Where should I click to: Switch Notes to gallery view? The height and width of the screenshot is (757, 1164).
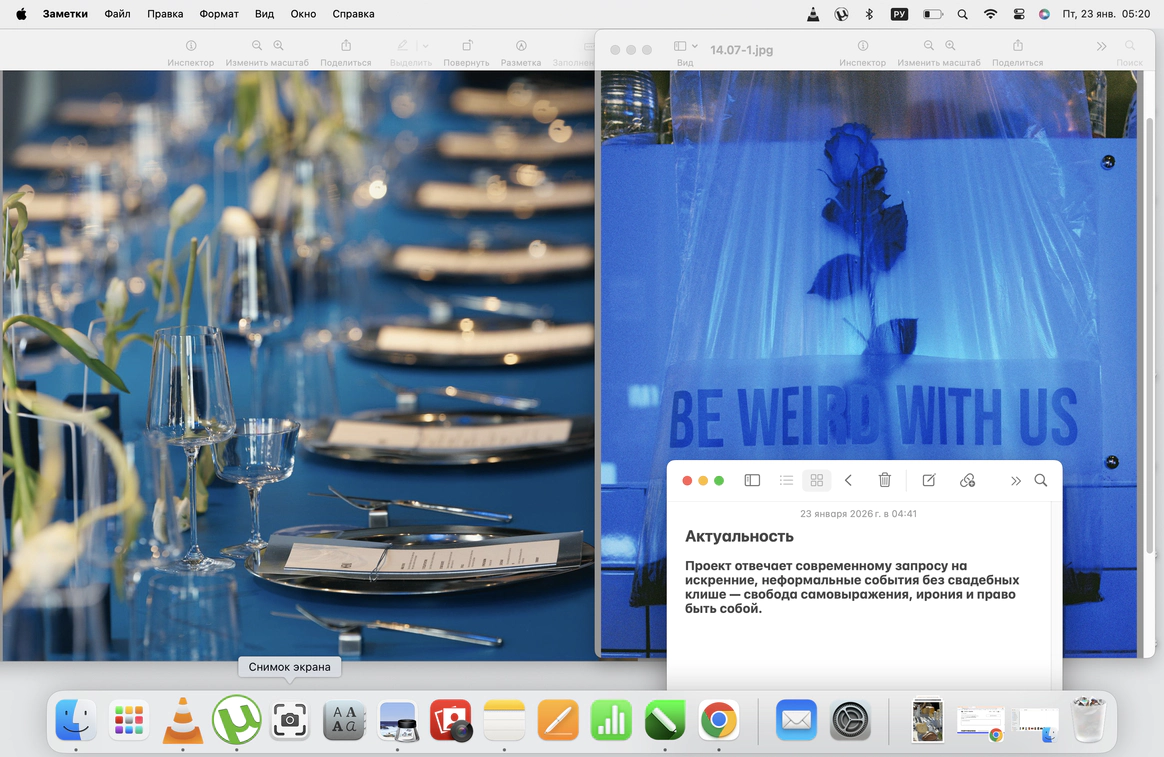816,480
